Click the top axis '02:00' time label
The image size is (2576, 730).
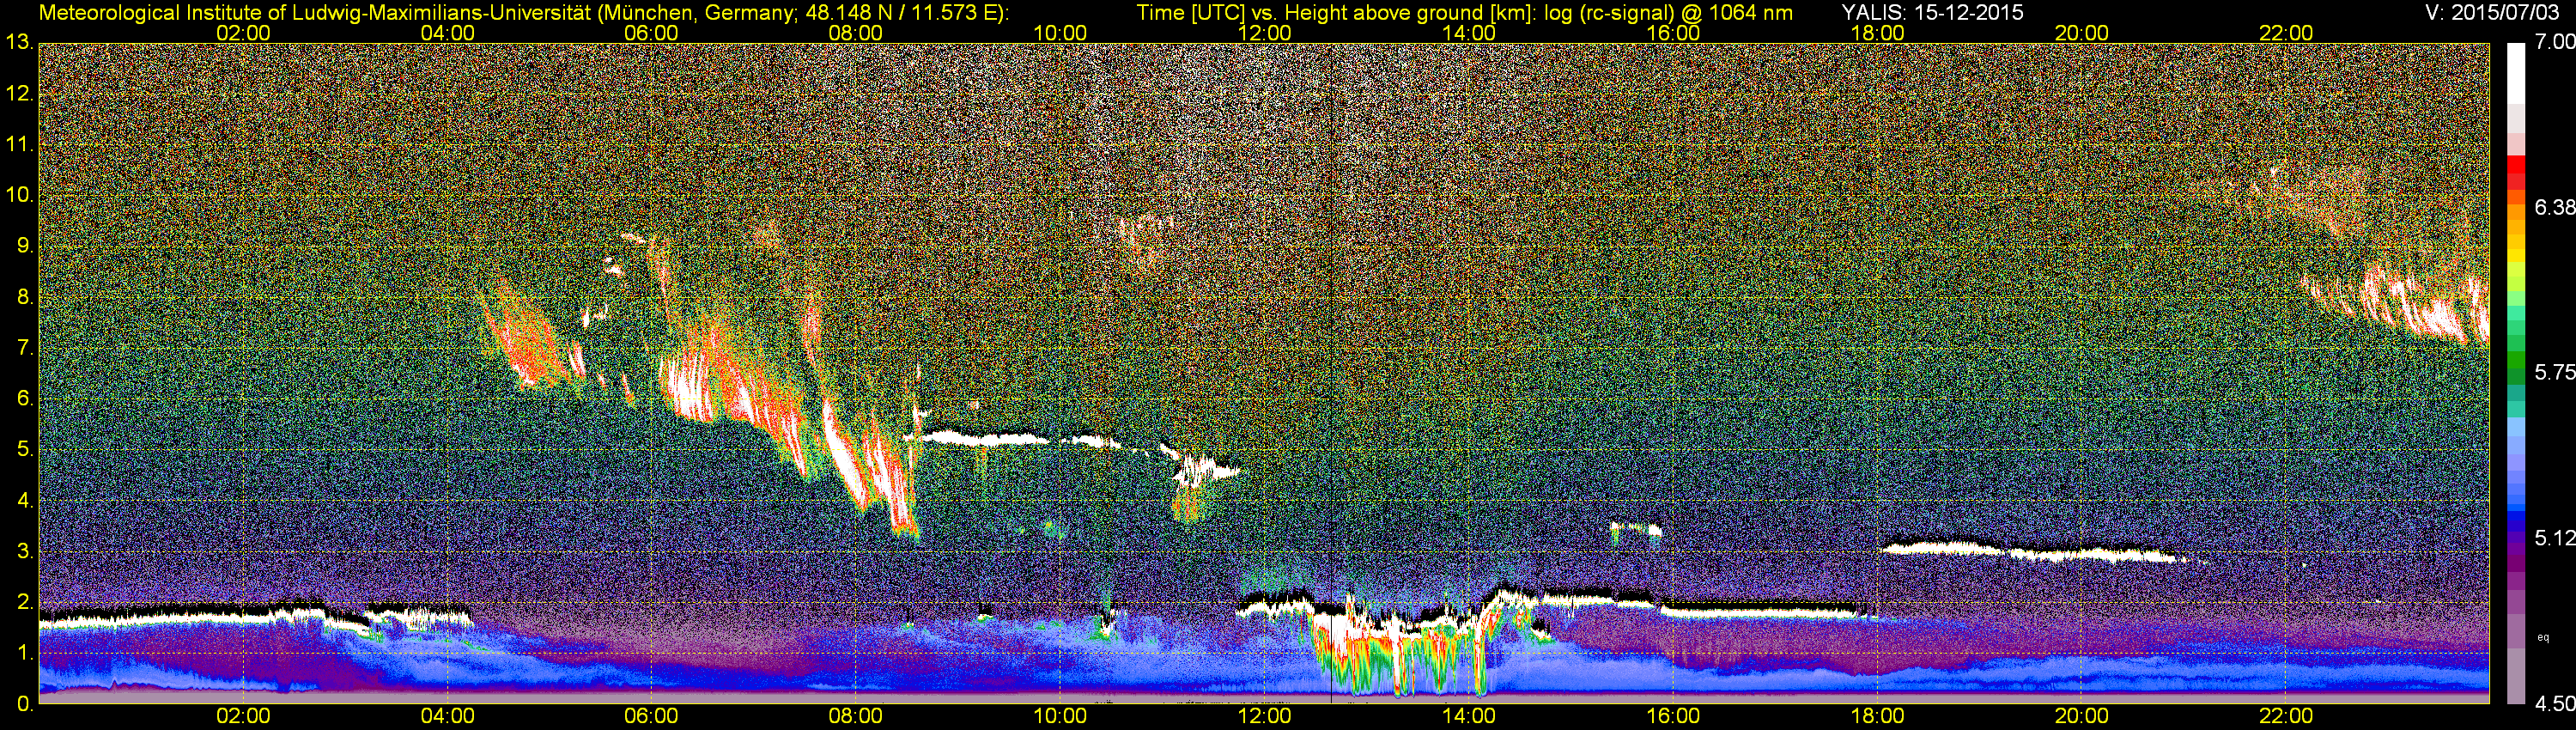(243, 33)
